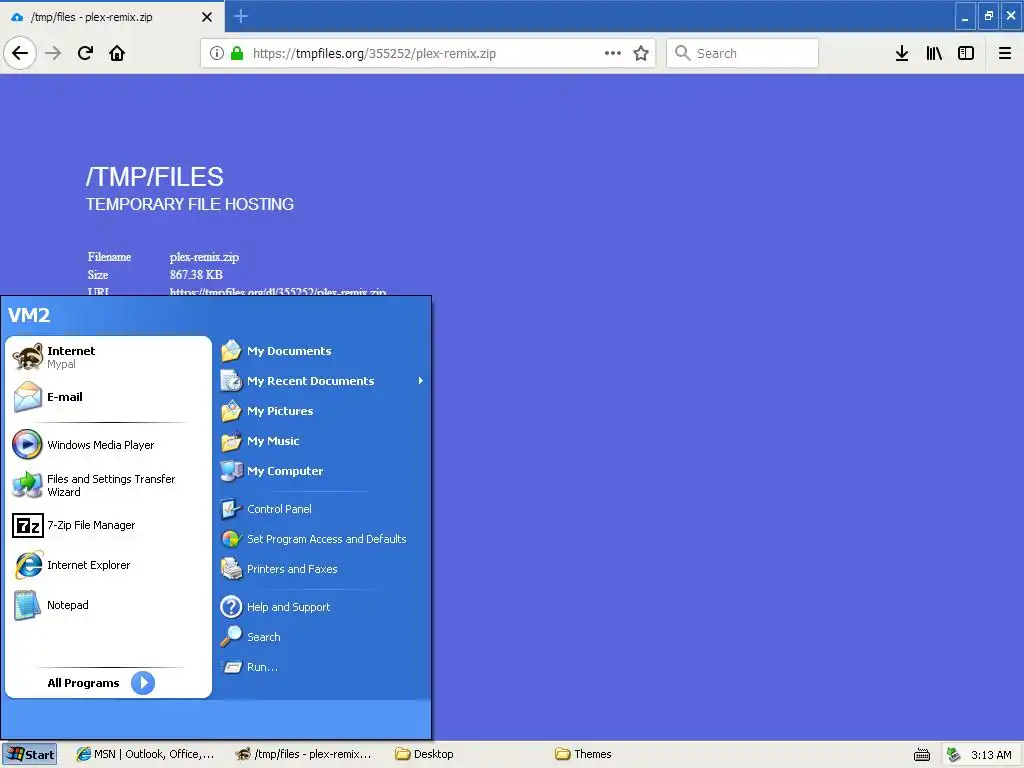This screenshot has height=768, width=1024.
Task: Open Printers and Faxes
Action: coord(323,569)
